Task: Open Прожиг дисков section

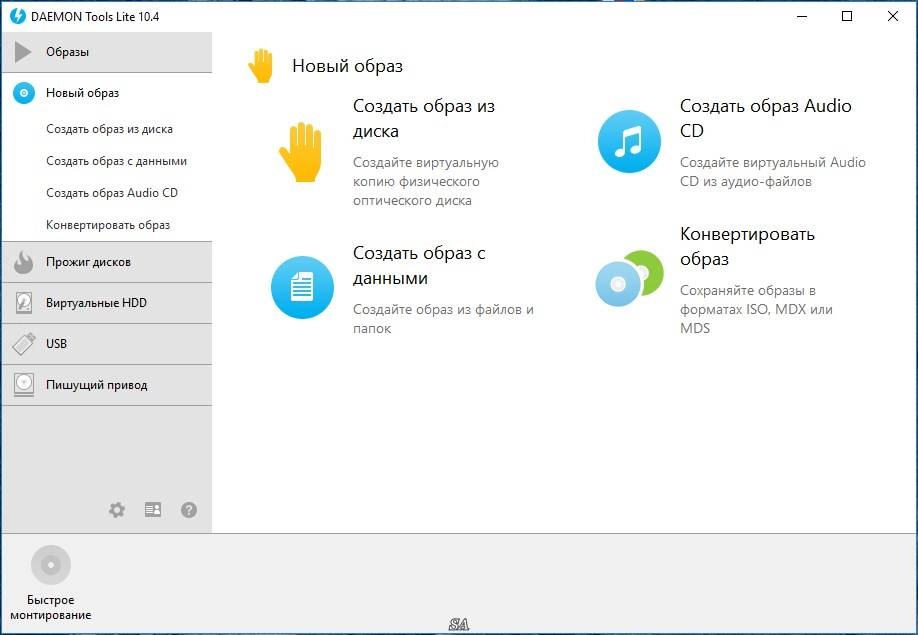Action: [x=107, y=262]
